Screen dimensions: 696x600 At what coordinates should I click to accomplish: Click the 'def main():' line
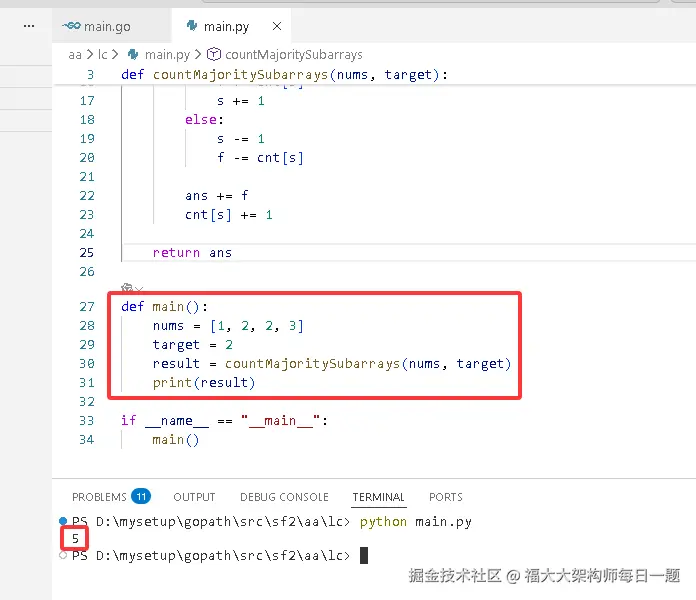coord(164,307)
